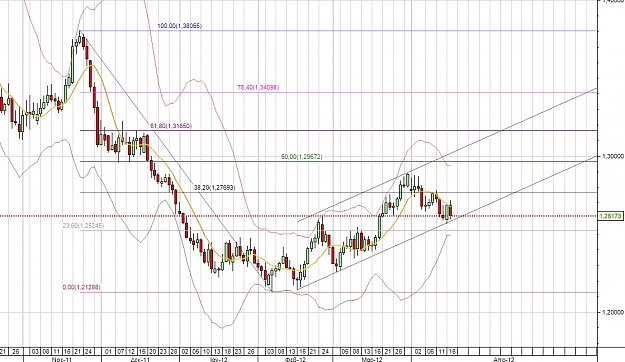This screenshot has width=625, height=362.
Task: Click the Nov-11 month label
Action: coord(62,360)
